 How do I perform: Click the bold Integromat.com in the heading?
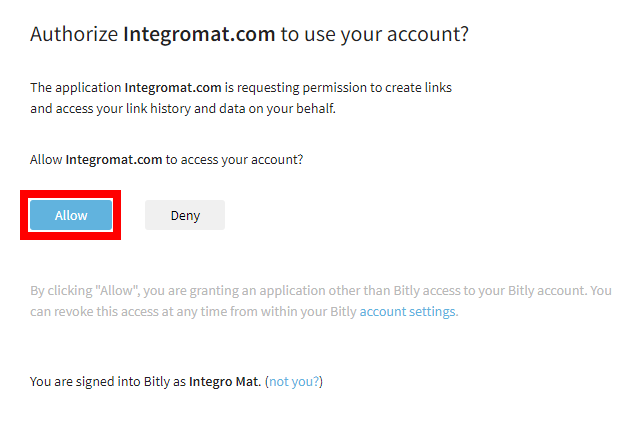(x=199, y=34)
